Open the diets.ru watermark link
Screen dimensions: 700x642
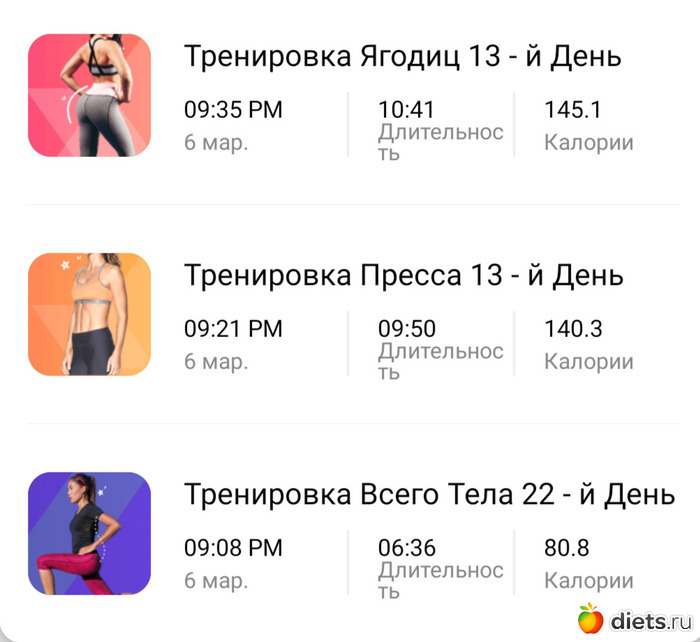click(x=648, y=621)
